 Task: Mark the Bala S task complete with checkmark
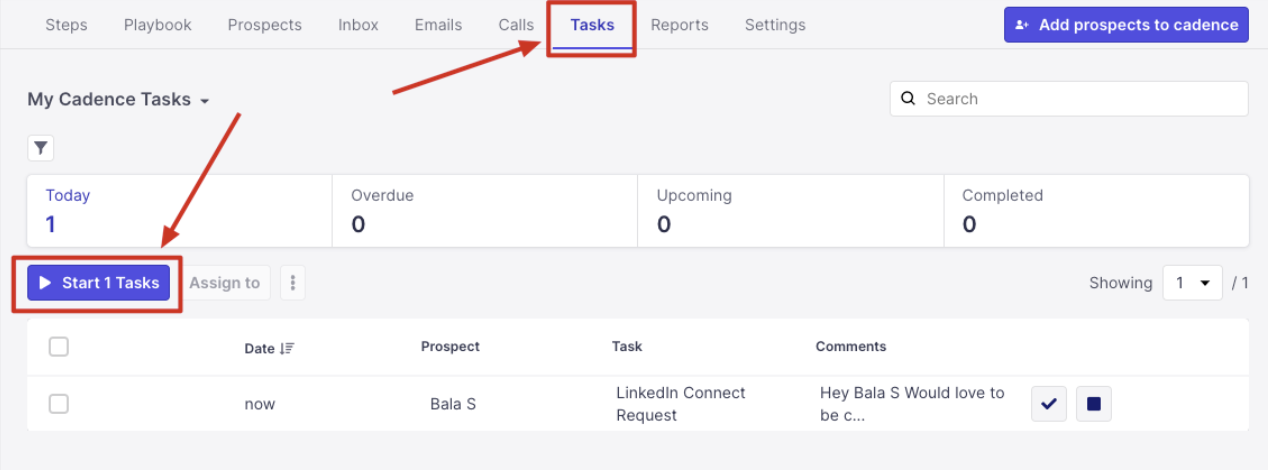(x=1049, y=404)
